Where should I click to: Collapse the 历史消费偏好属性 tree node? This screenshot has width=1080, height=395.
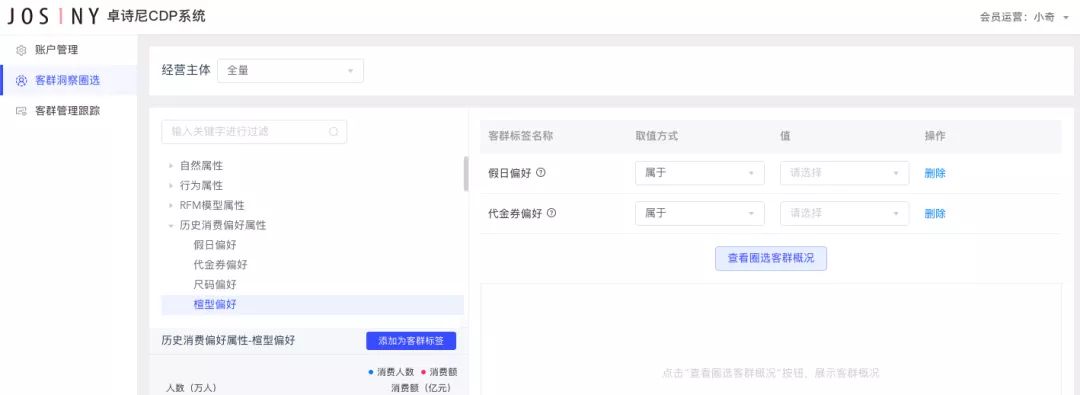[x=171, y=225]
